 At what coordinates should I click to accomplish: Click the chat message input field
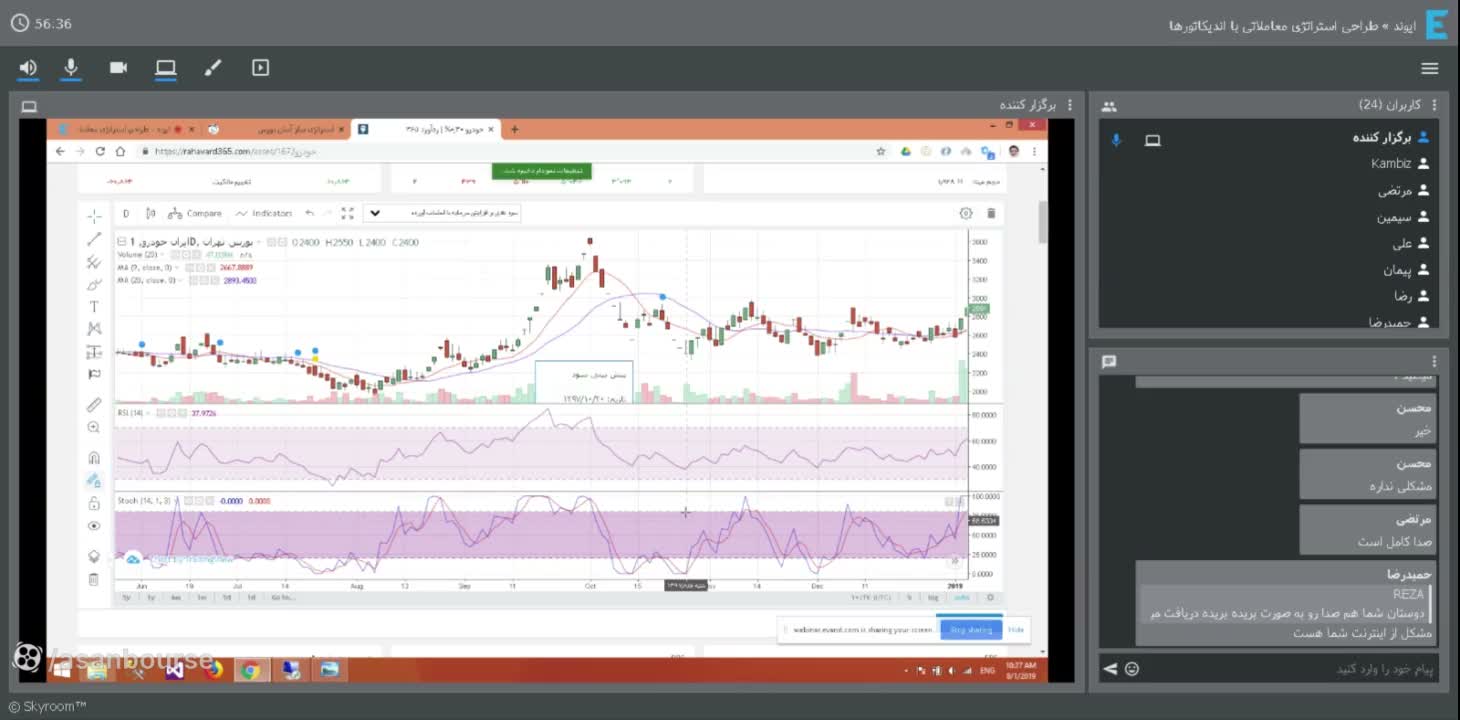coord(1290,669)
